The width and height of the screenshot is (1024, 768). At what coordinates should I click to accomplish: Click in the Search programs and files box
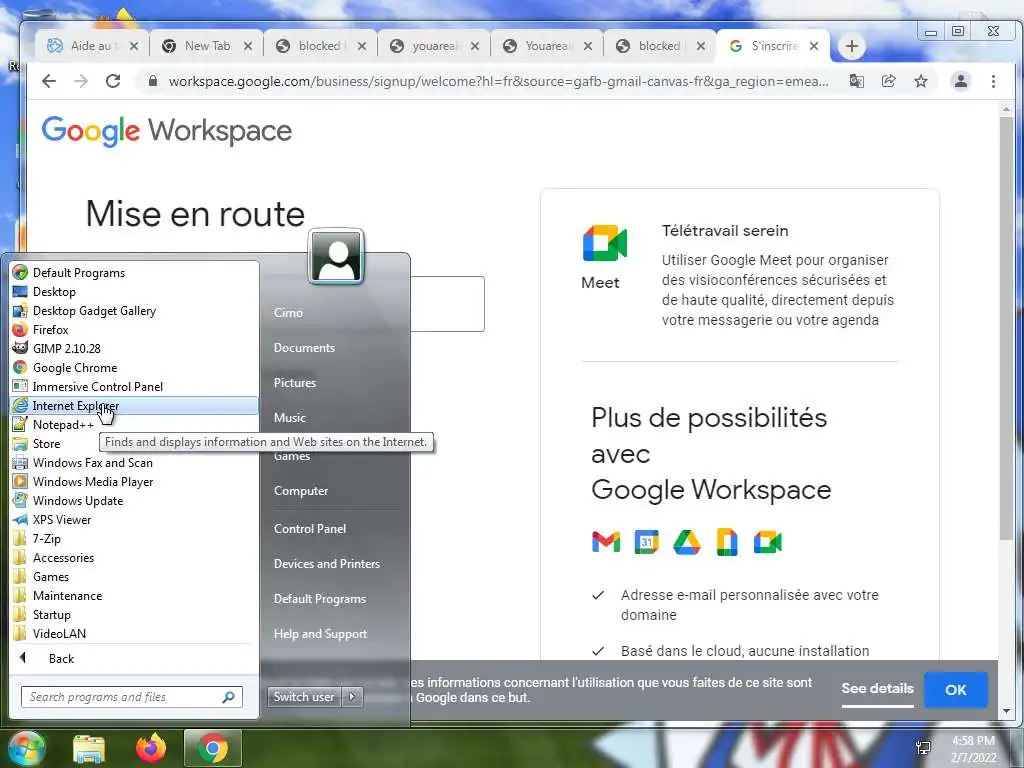(x=132, y=697)
